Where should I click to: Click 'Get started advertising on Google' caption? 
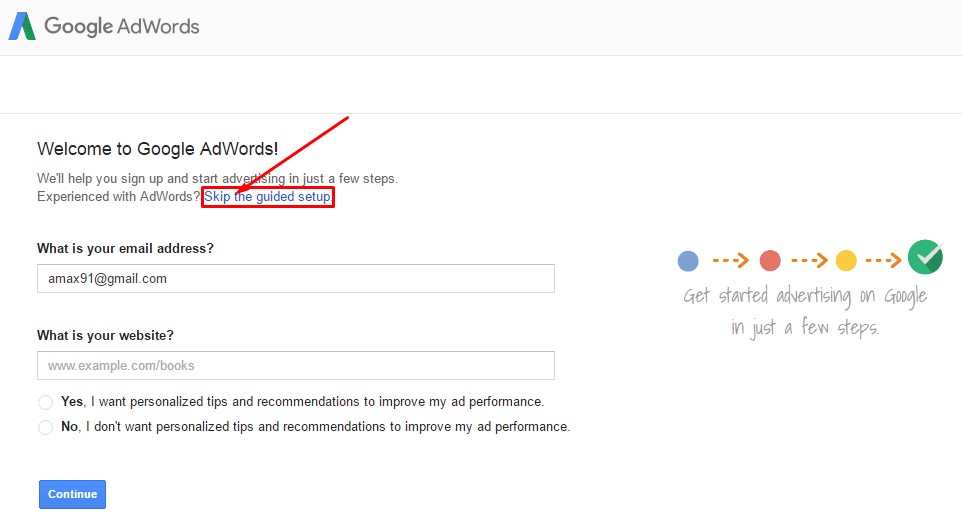[805, 297]
